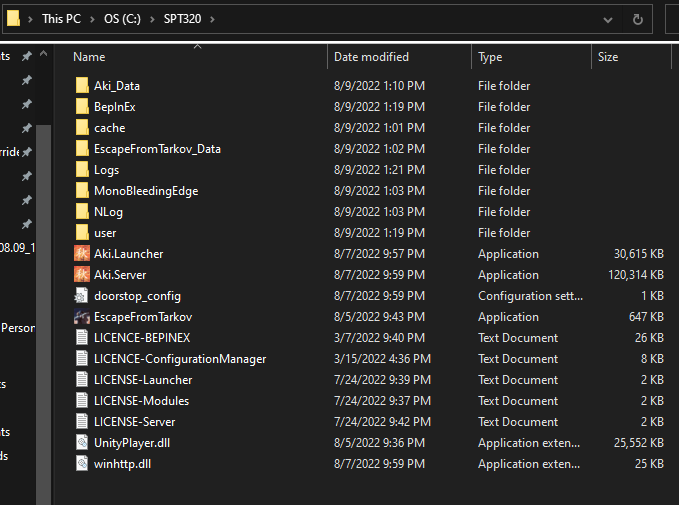Select the EscapeFromTarkov application name

click(x=143, y=317)
